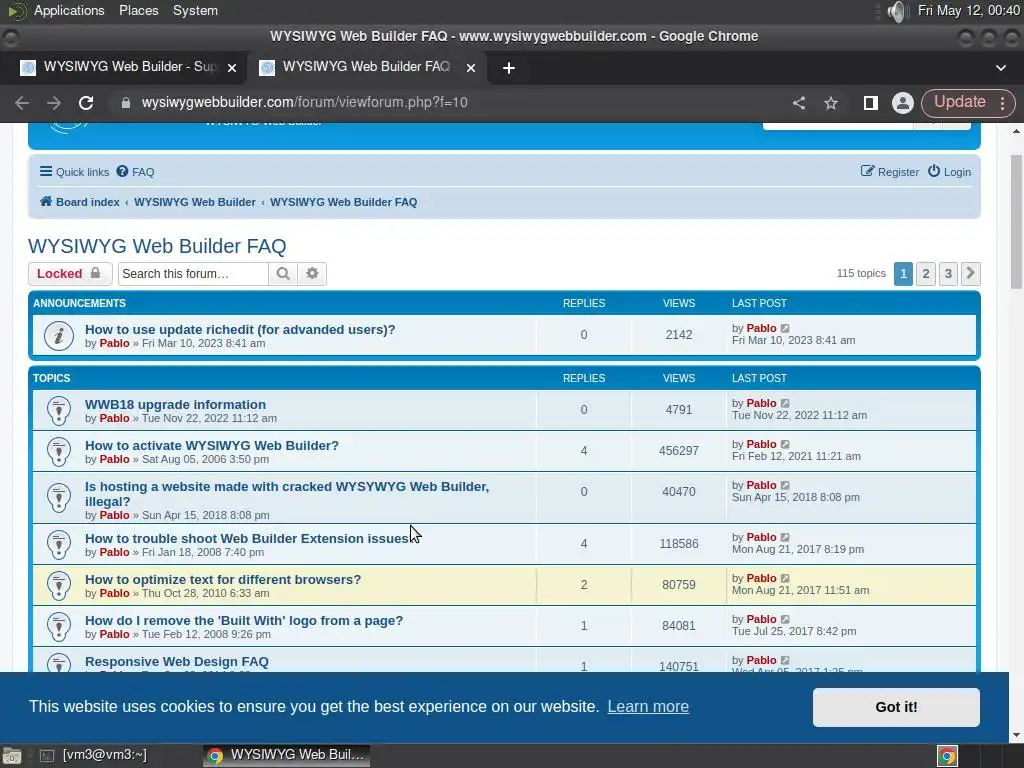This screenshot has height=768, width=1024.
Task: Click current page 1 button
Action: click(903, 273)
